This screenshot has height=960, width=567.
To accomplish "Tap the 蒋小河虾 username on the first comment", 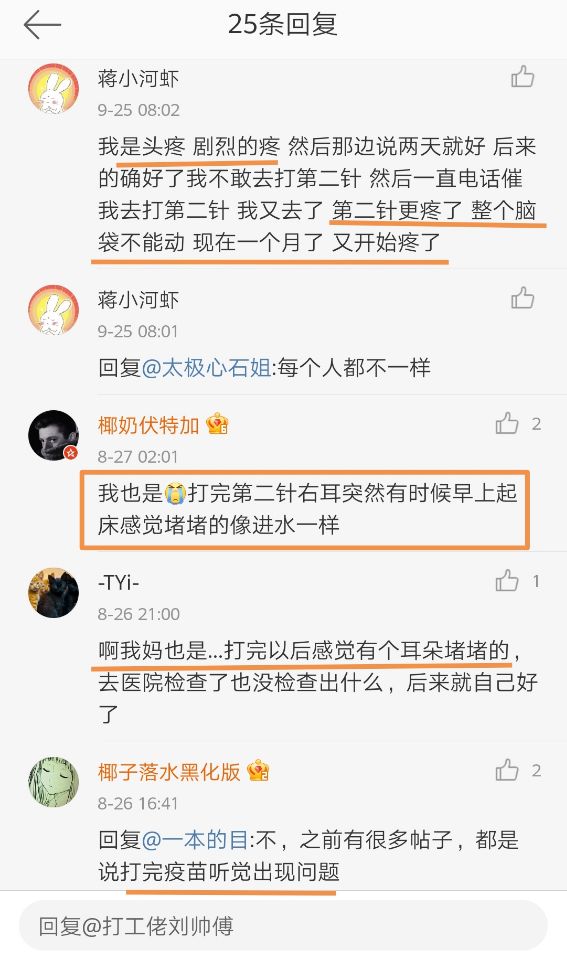I will [138, 78].
